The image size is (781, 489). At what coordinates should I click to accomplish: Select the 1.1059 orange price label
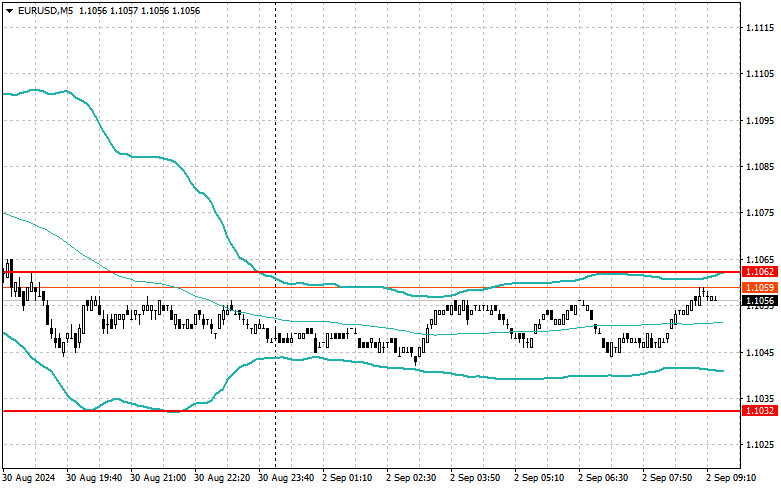coord(759,288)
